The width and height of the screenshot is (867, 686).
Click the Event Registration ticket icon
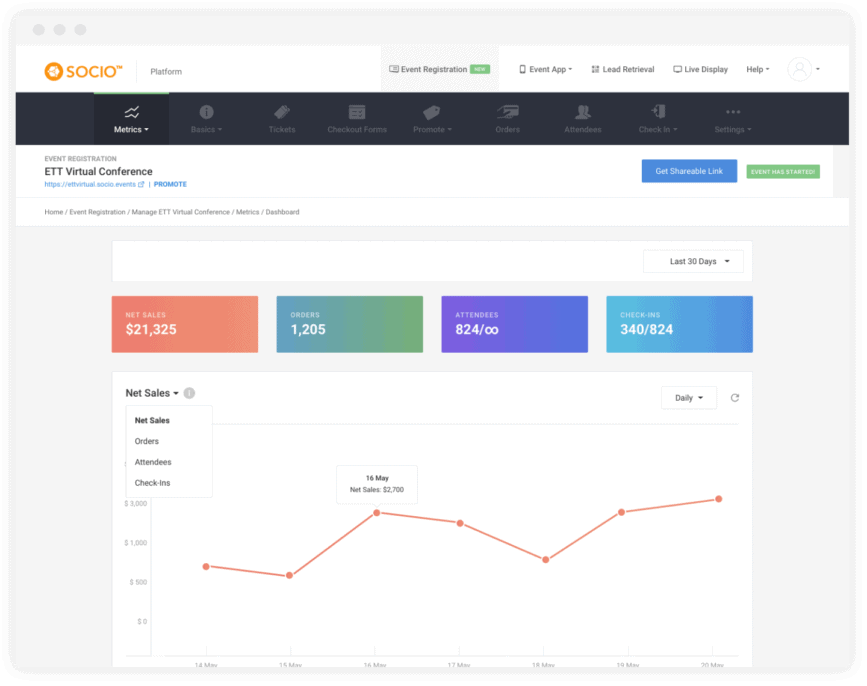[x=394, y=69]
